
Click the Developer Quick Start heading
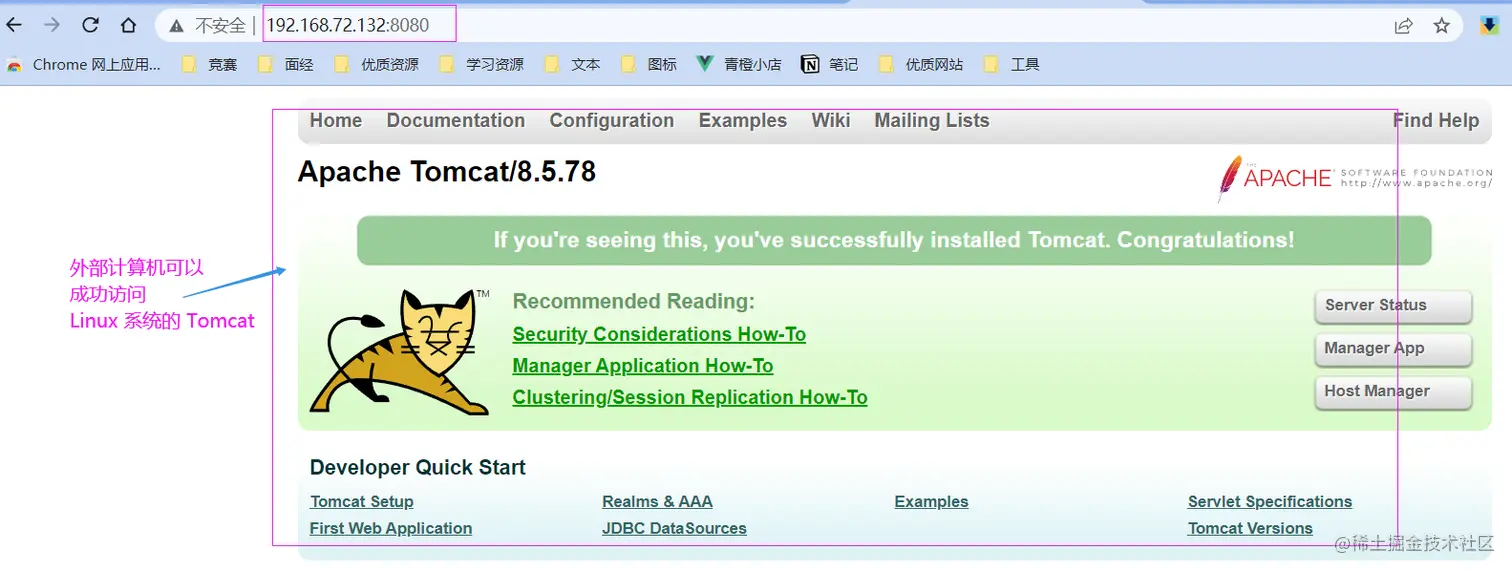click(418, 468)
